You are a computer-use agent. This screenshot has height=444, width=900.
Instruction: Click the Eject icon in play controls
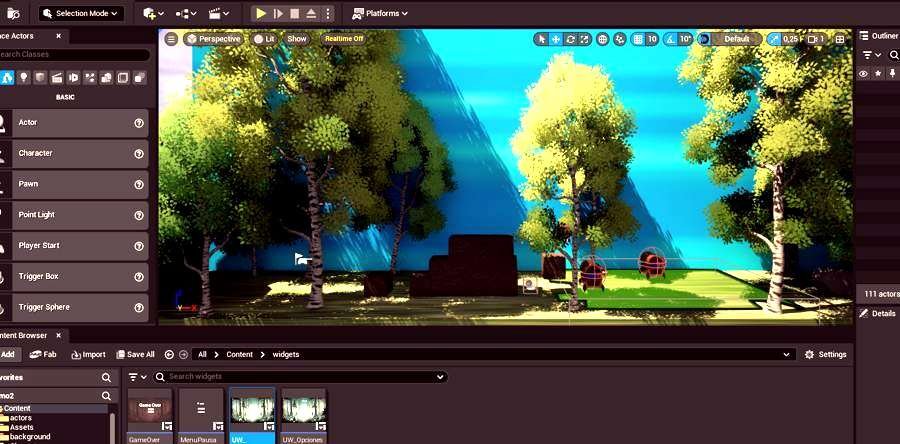pyautogui.click(x=310, y=14)
